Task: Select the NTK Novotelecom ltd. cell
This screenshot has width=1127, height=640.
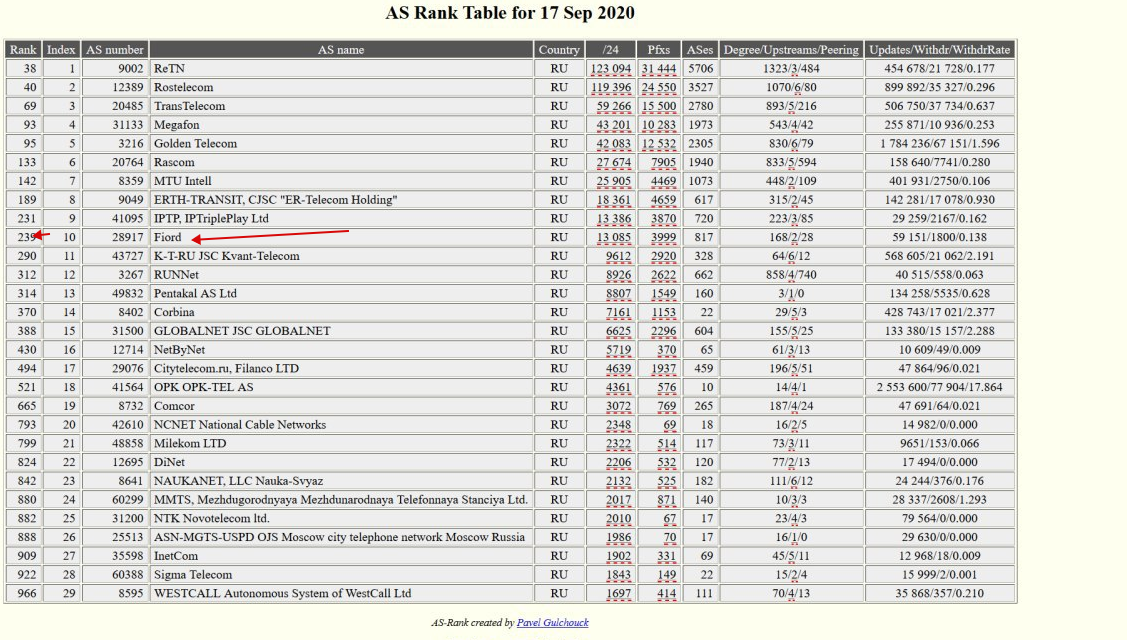Action: 341,518
